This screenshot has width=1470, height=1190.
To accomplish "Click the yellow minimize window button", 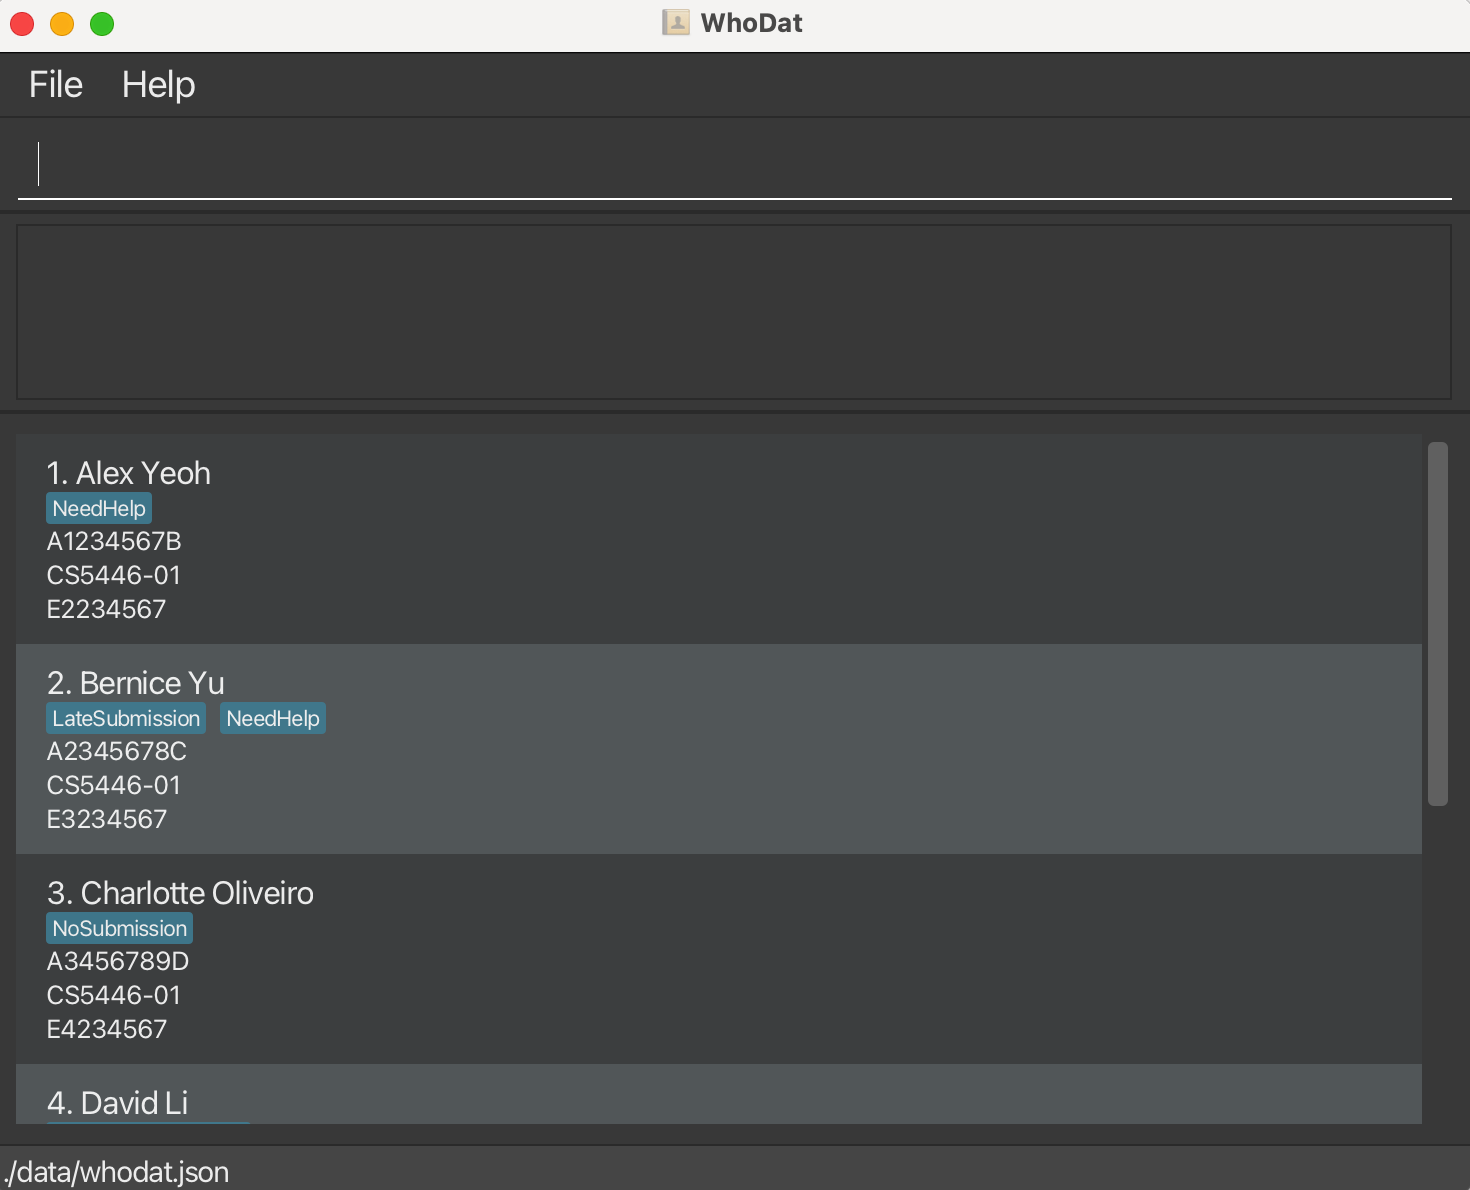I will click(x=62, y=24).
